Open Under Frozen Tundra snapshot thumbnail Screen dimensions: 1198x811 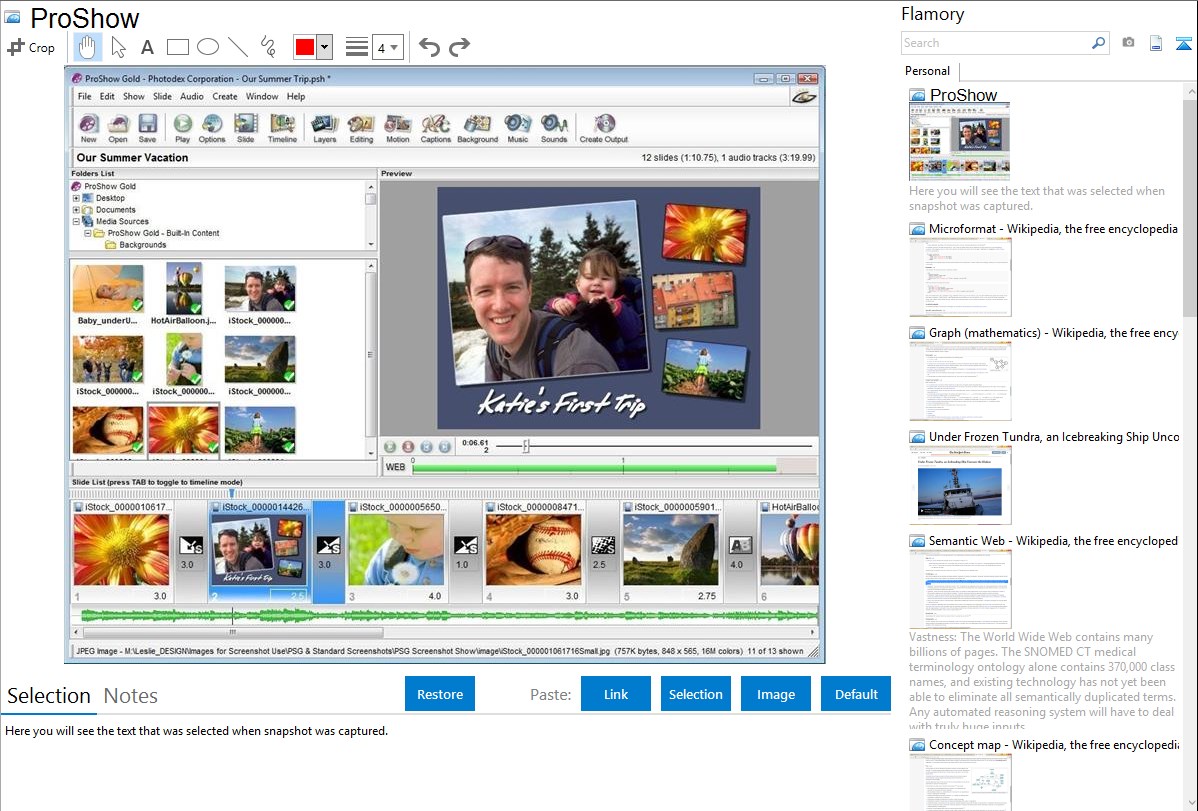pos(960,485)
